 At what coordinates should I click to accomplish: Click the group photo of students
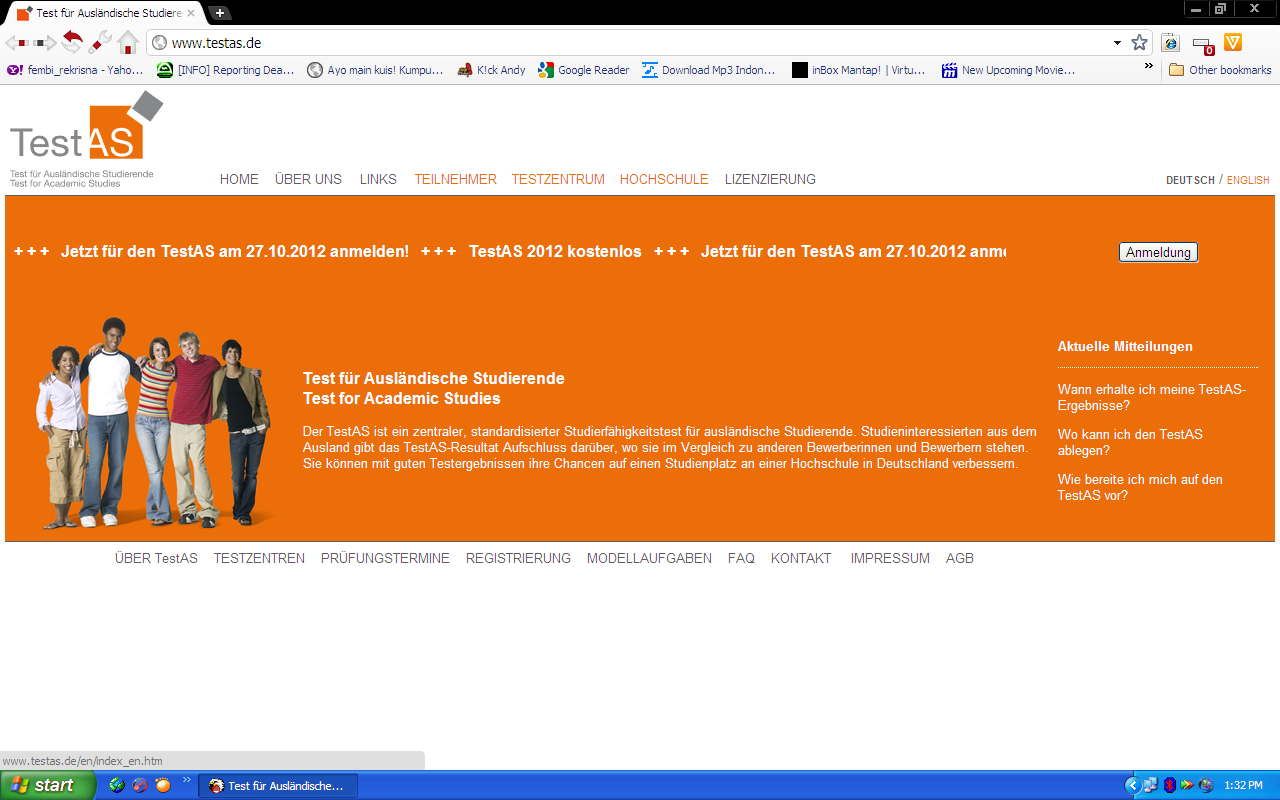155,423
